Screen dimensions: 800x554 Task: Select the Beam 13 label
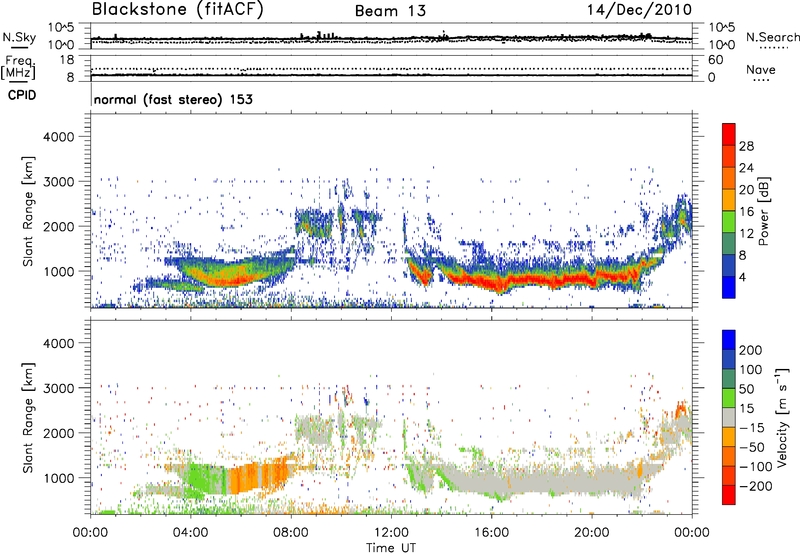[x=390, y=11]
